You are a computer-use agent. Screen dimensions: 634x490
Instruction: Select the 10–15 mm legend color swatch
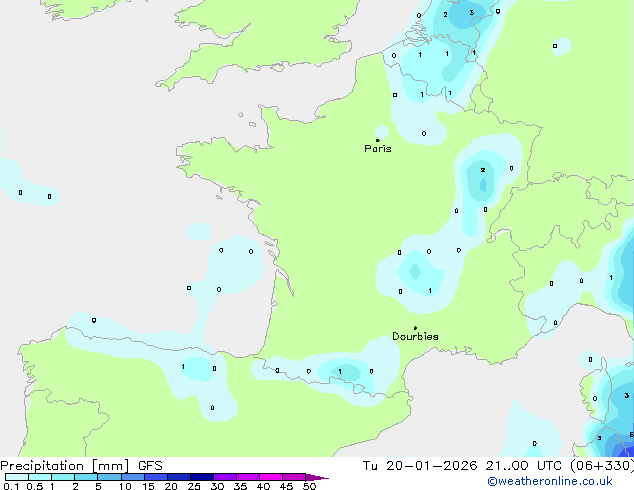coord(132,477)
